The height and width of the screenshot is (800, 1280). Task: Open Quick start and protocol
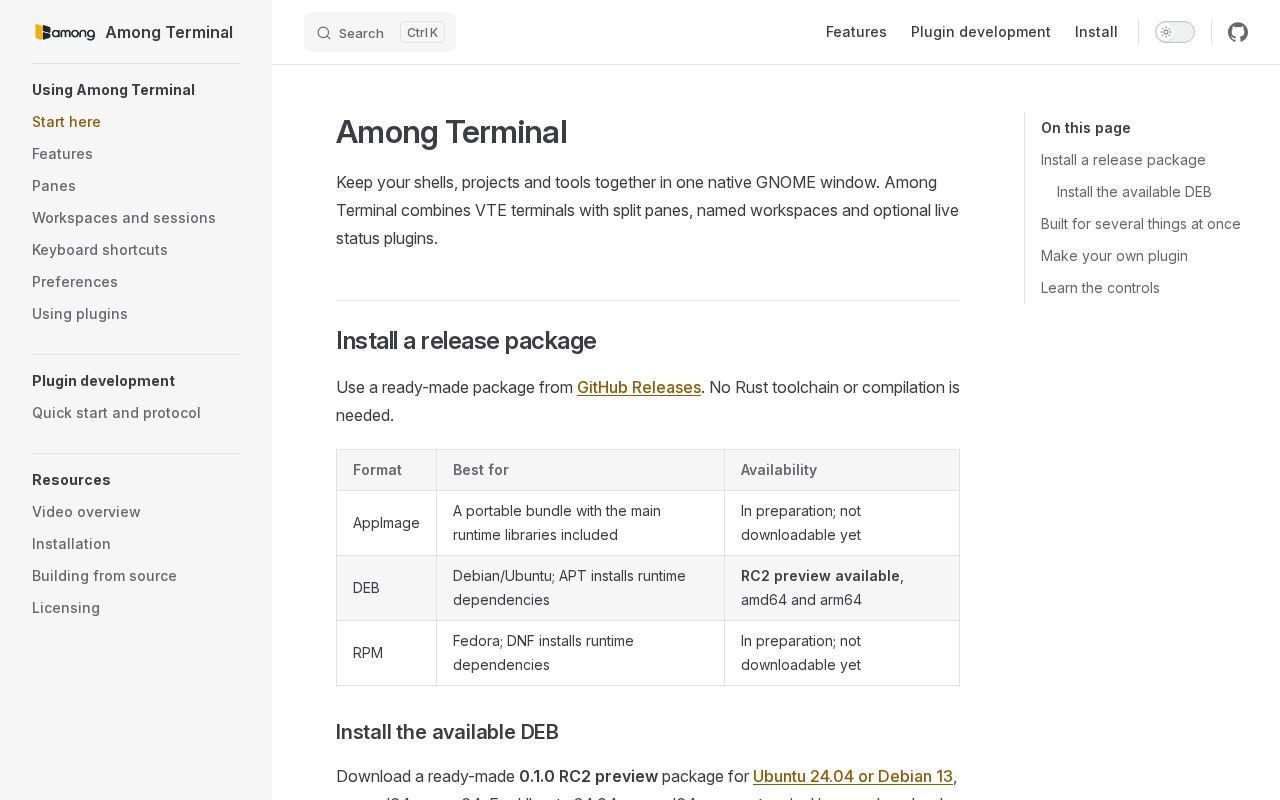click(116, 413)
